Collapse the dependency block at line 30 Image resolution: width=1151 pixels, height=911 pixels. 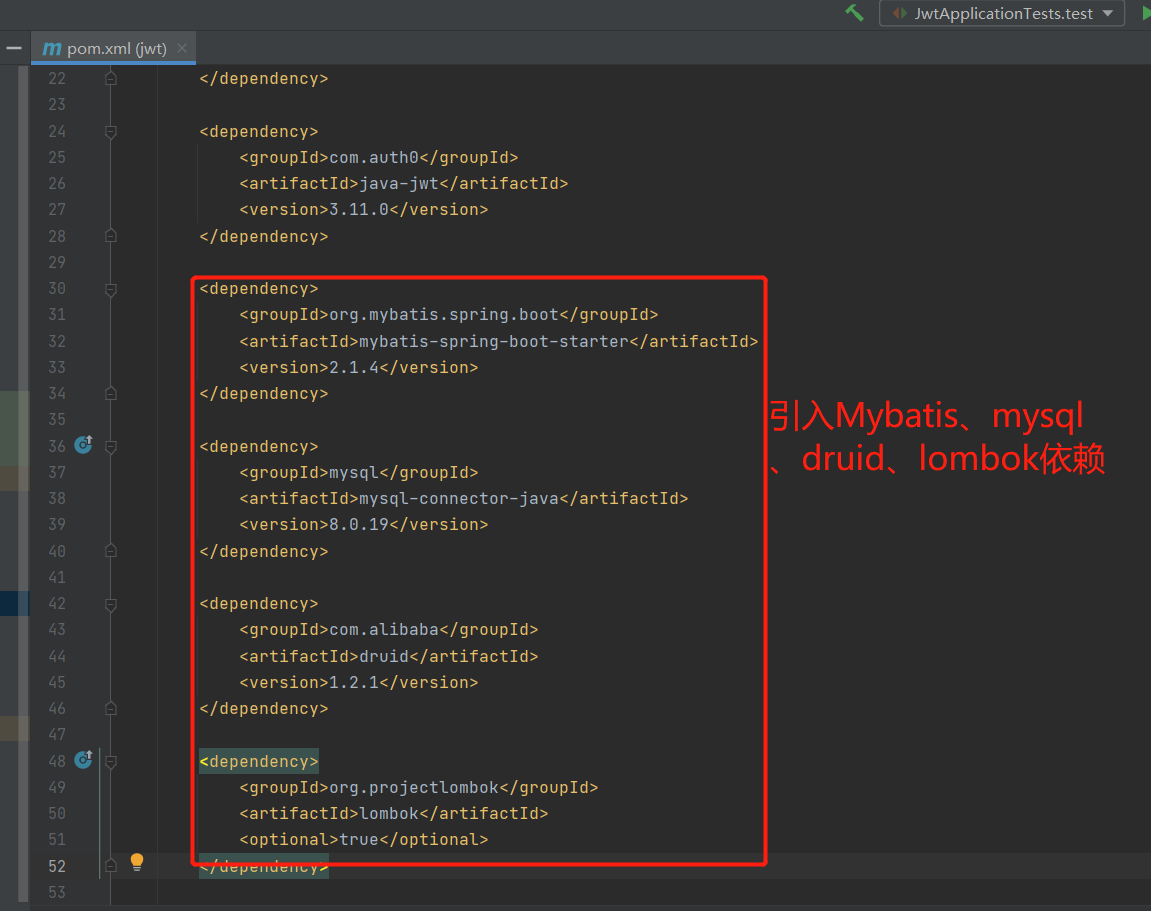111,290
